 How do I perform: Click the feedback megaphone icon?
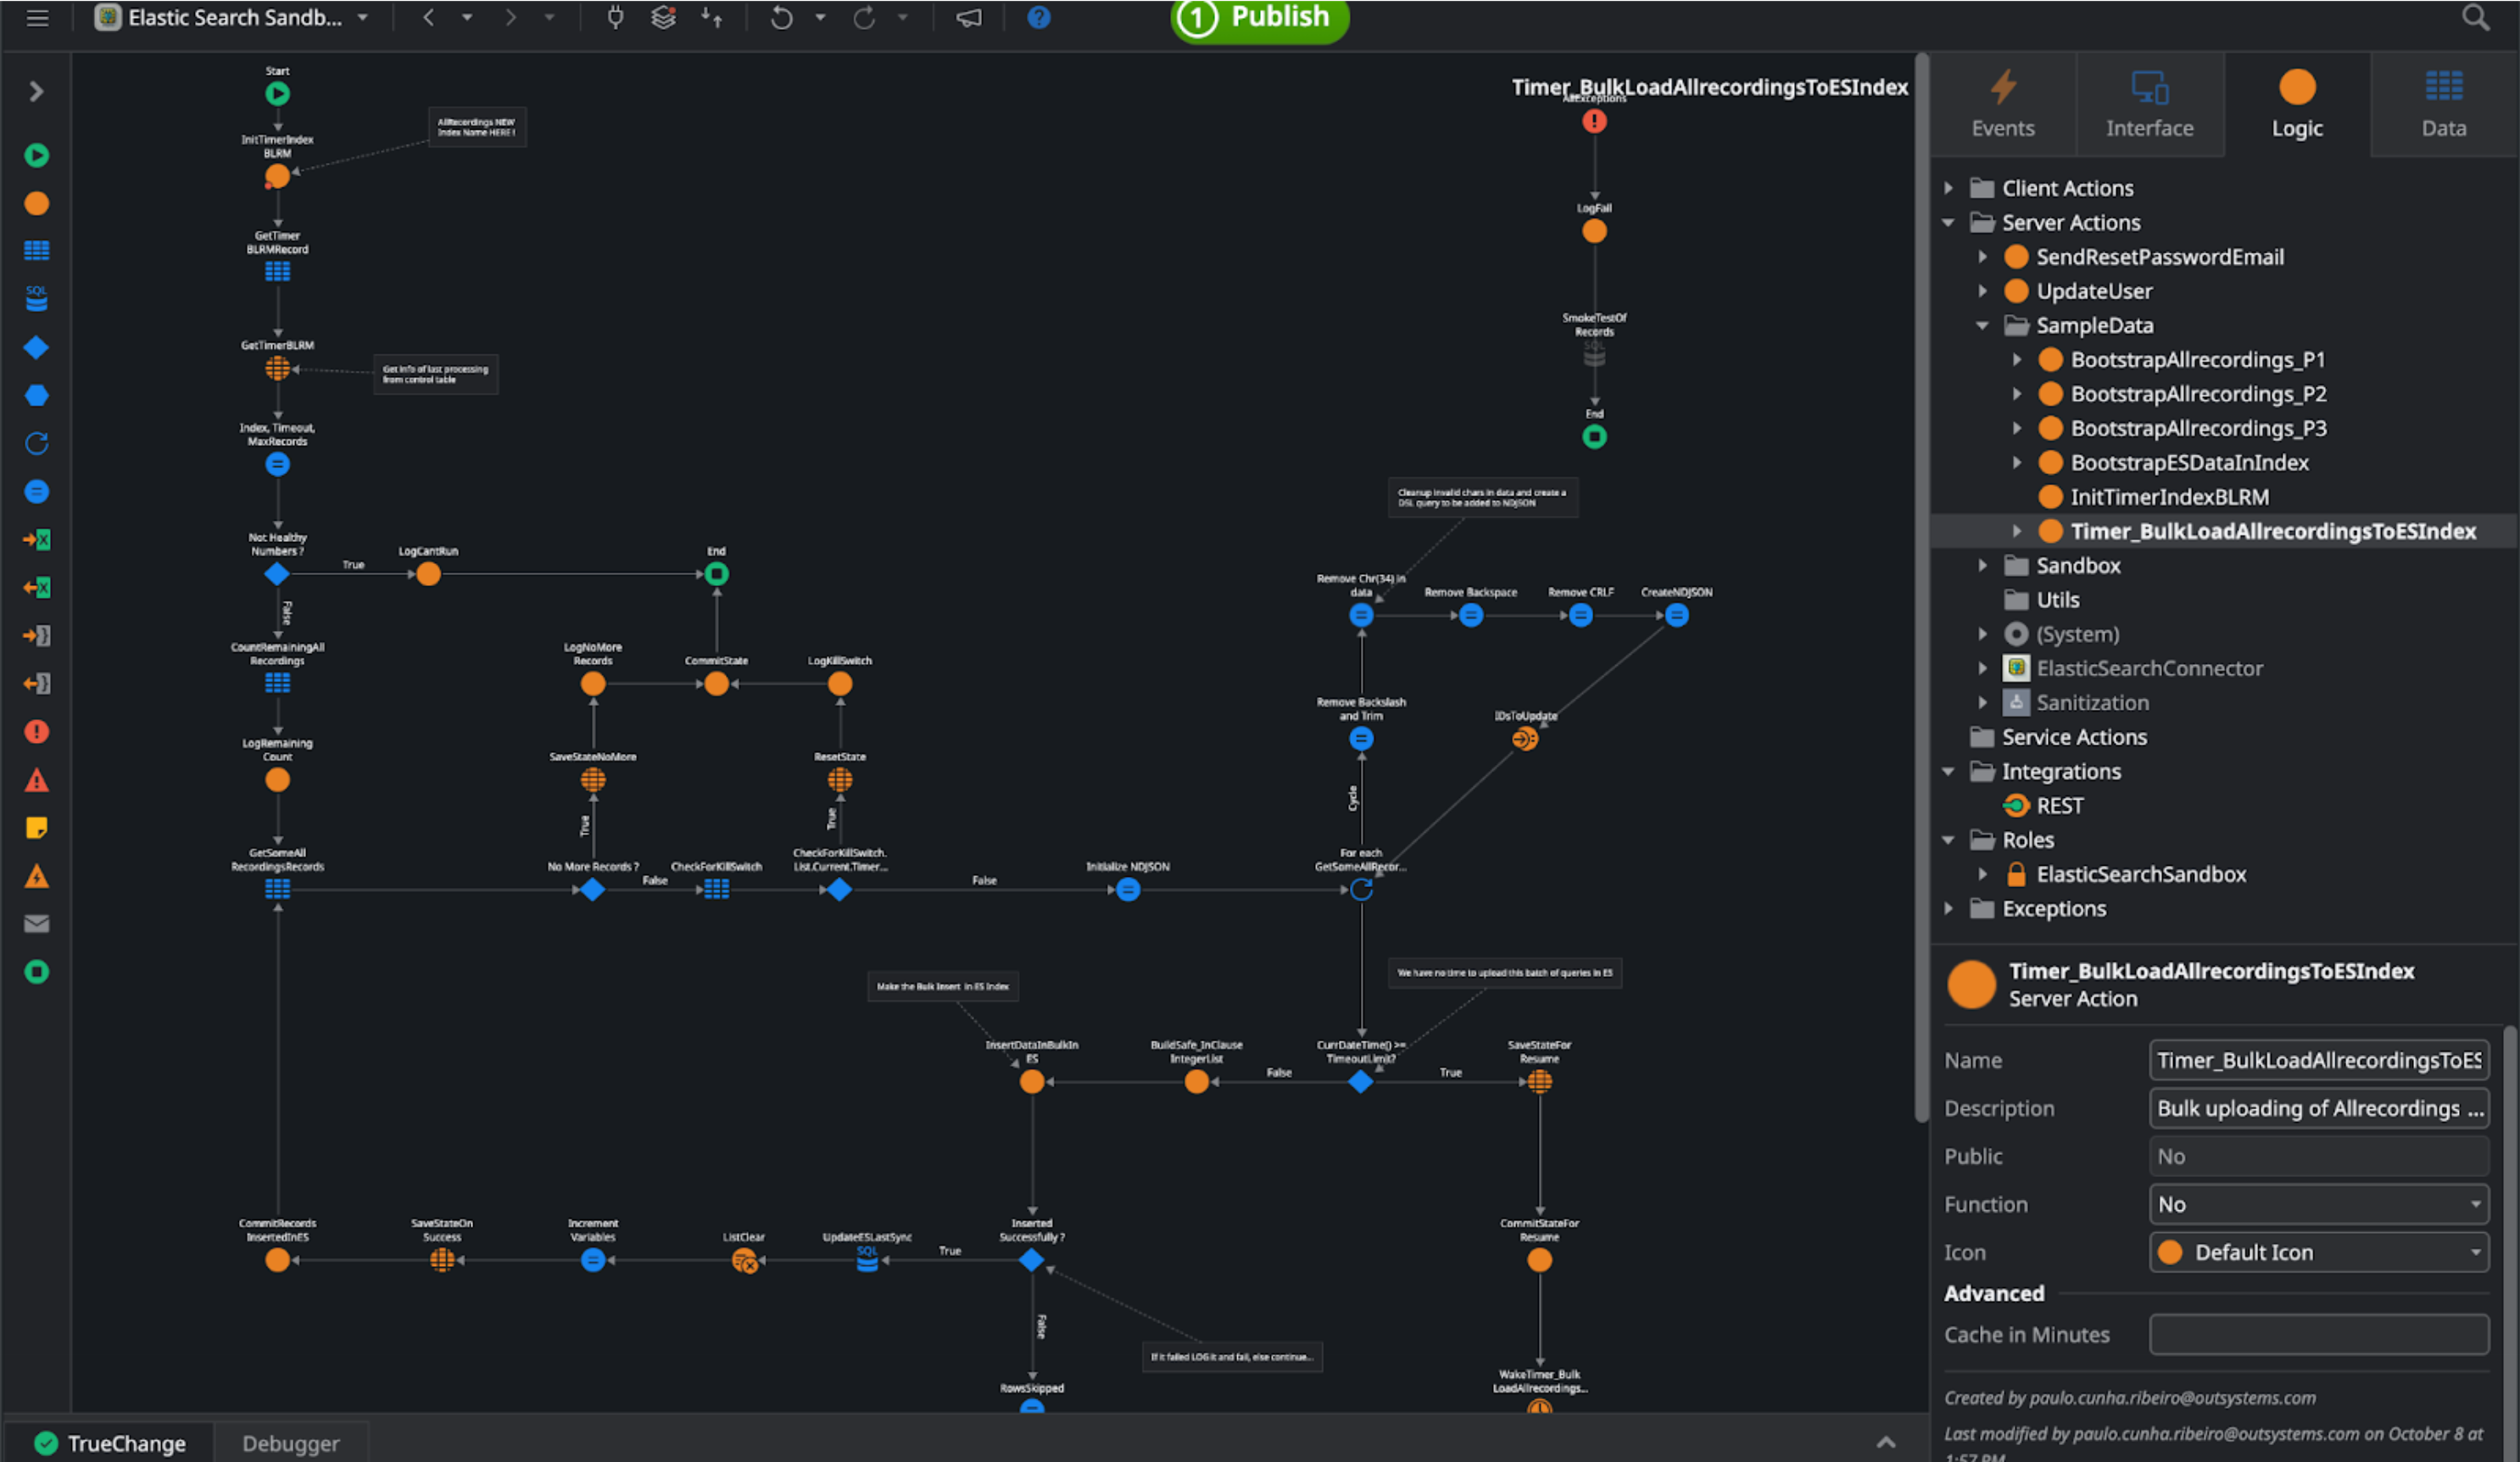968,18
